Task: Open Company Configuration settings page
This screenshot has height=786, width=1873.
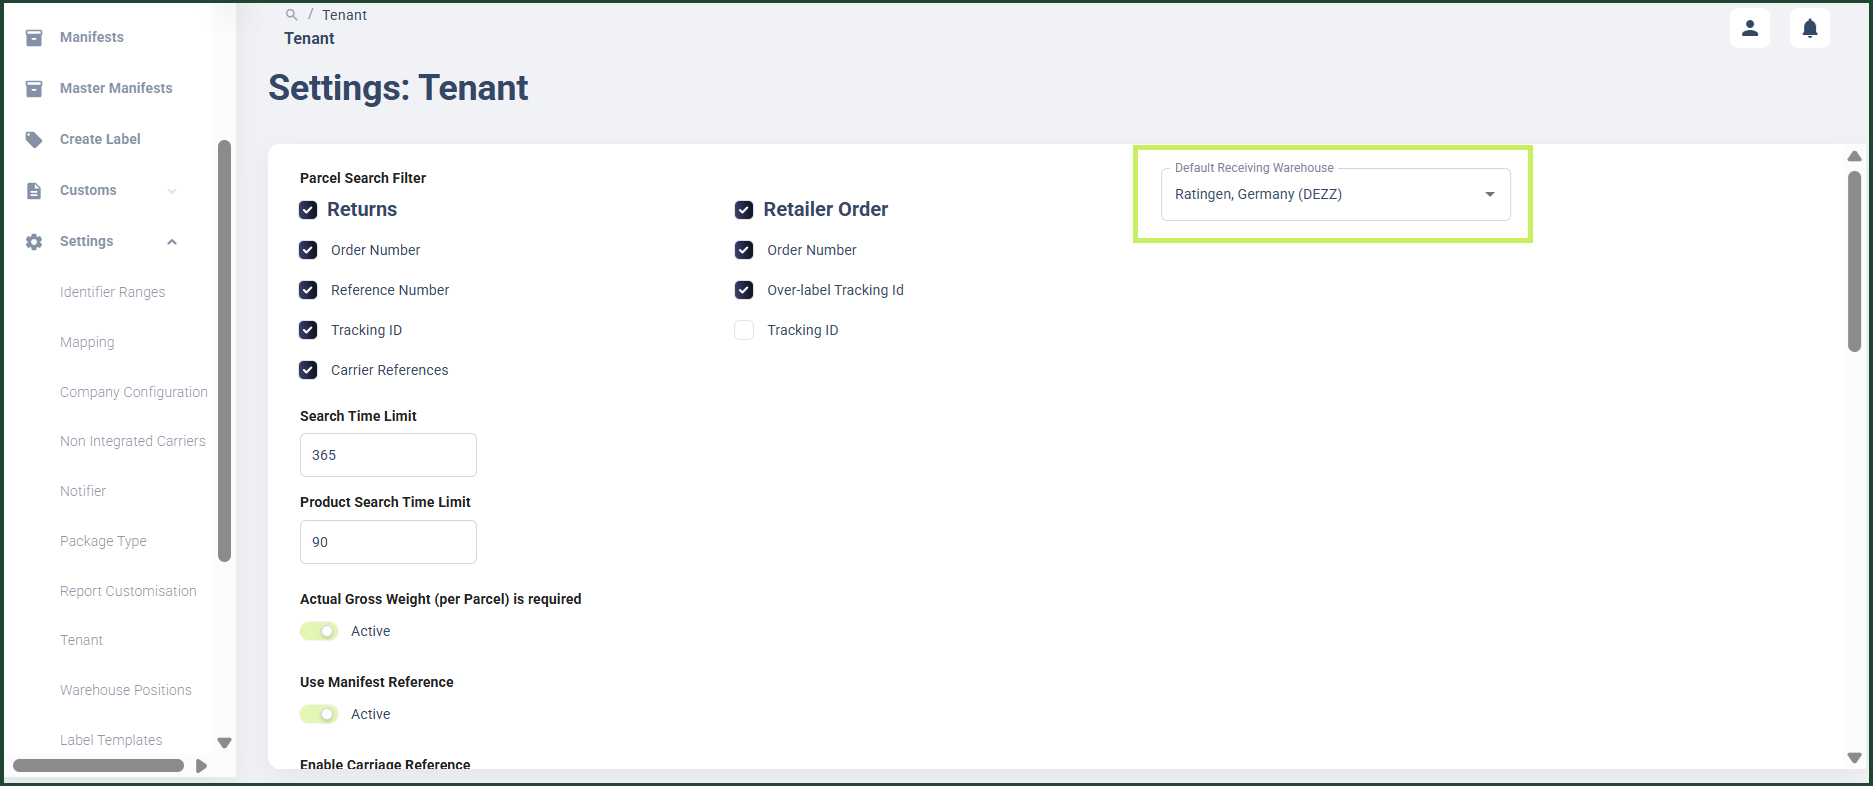Action: [x=134, y=392]
